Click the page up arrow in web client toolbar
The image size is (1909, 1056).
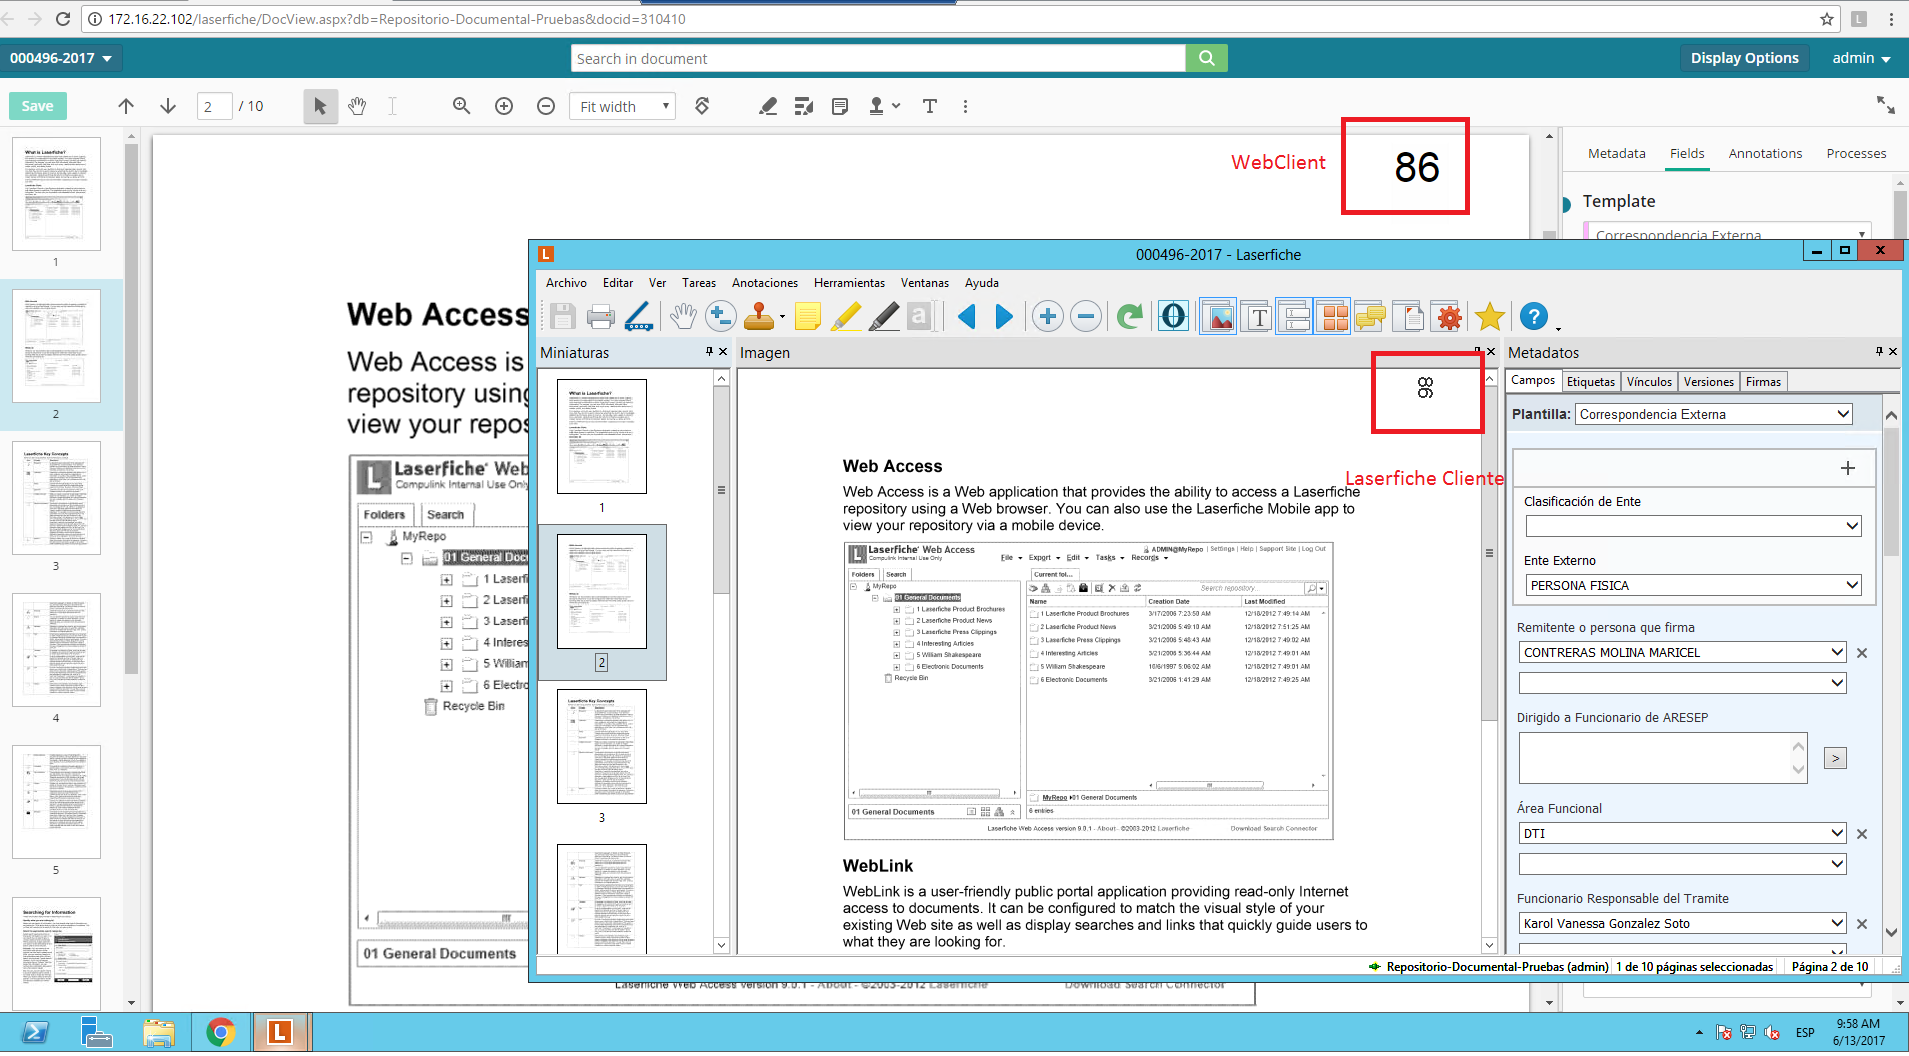point(126,106)
